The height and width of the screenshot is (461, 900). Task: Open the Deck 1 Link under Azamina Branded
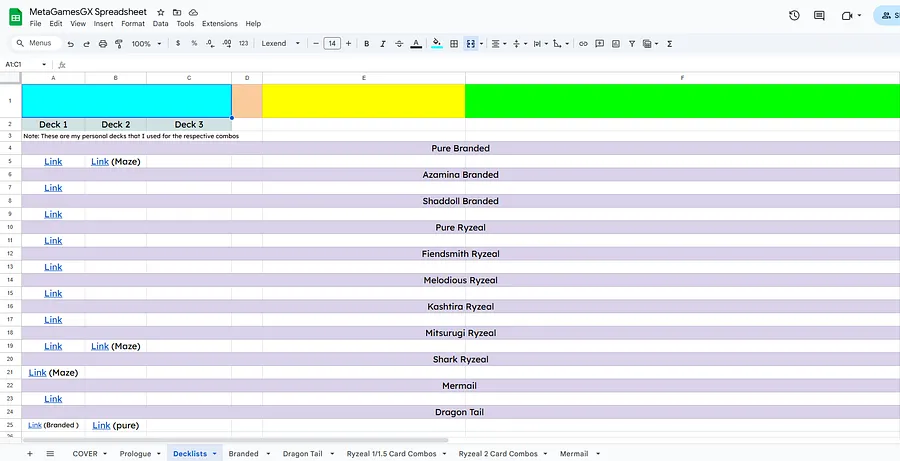tap(53, 188)
